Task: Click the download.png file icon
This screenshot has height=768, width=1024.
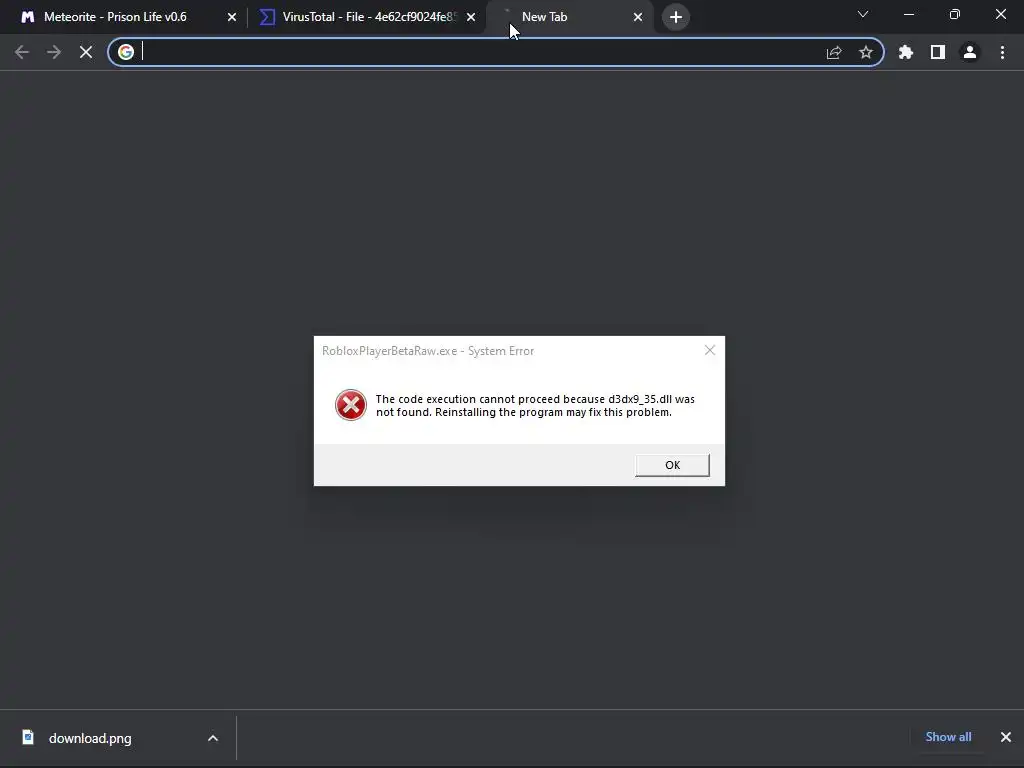Action: 28,737
